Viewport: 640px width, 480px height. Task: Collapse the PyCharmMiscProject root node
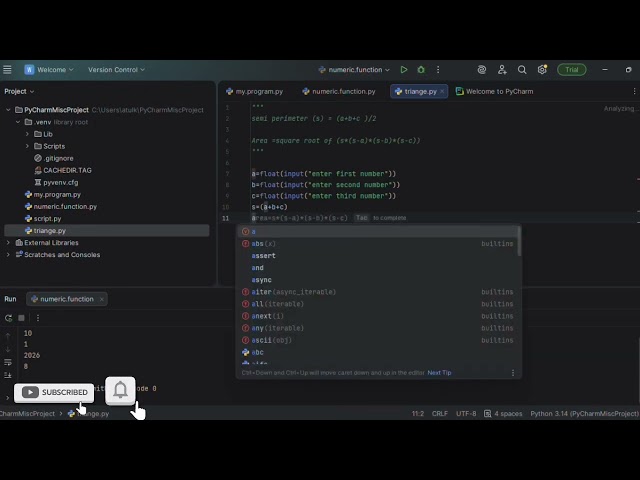(x=8, y=110)
